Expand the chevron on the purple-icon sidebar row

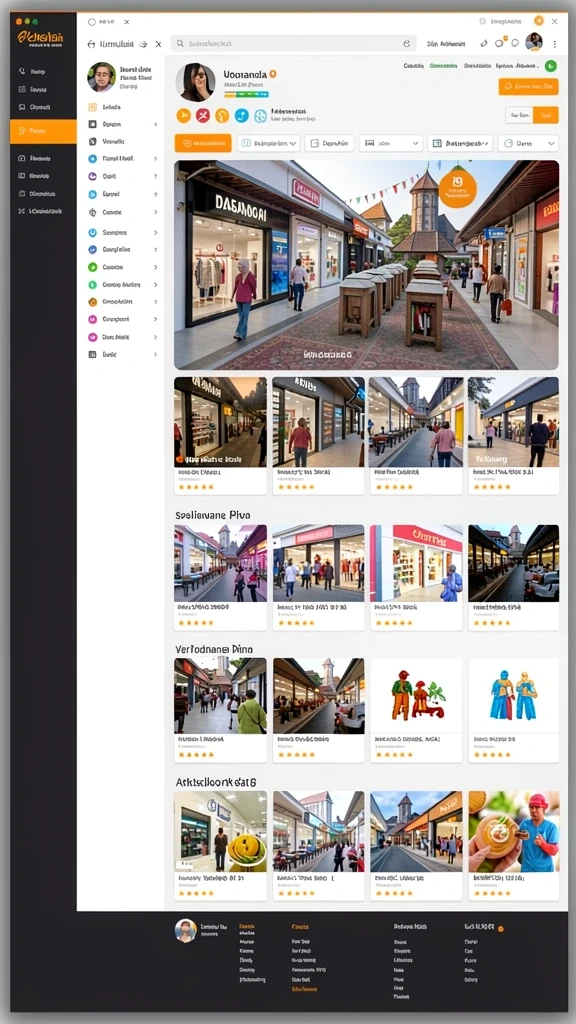click(x=155, y=176)
